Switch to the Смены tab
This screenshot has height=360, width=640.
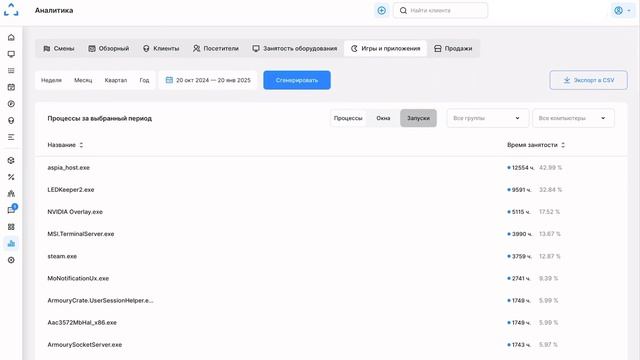pos(59,49)
